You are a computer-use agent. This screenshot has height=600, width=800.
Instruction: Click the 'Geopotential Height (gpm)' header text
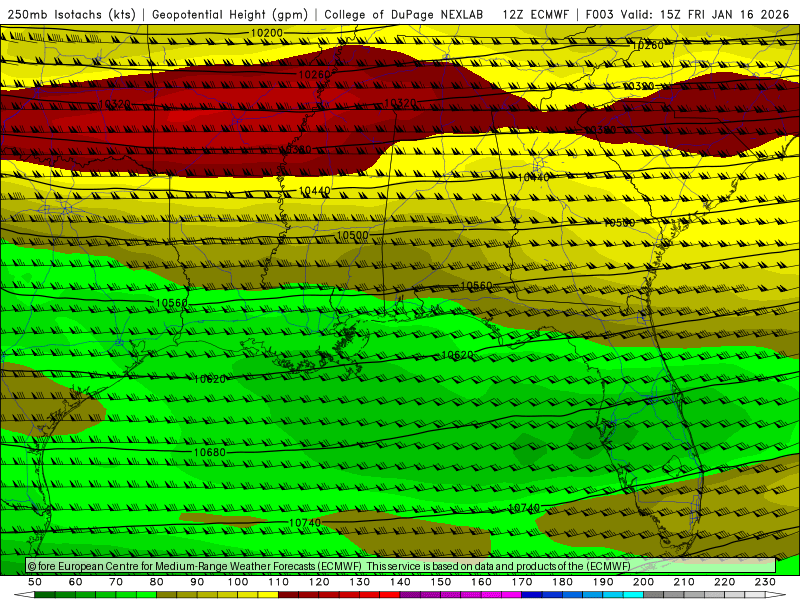(x=230, y=14)
